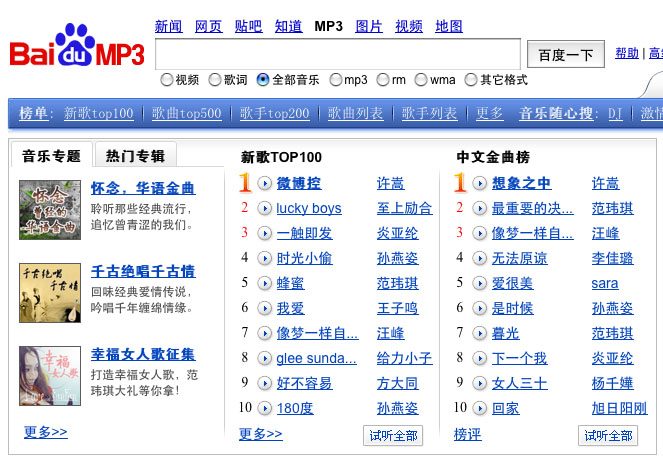Image resolution: width=663 pixels, height=462 pixels.
Task: Play icon beside 时光小偷
Action: (265, 258)
